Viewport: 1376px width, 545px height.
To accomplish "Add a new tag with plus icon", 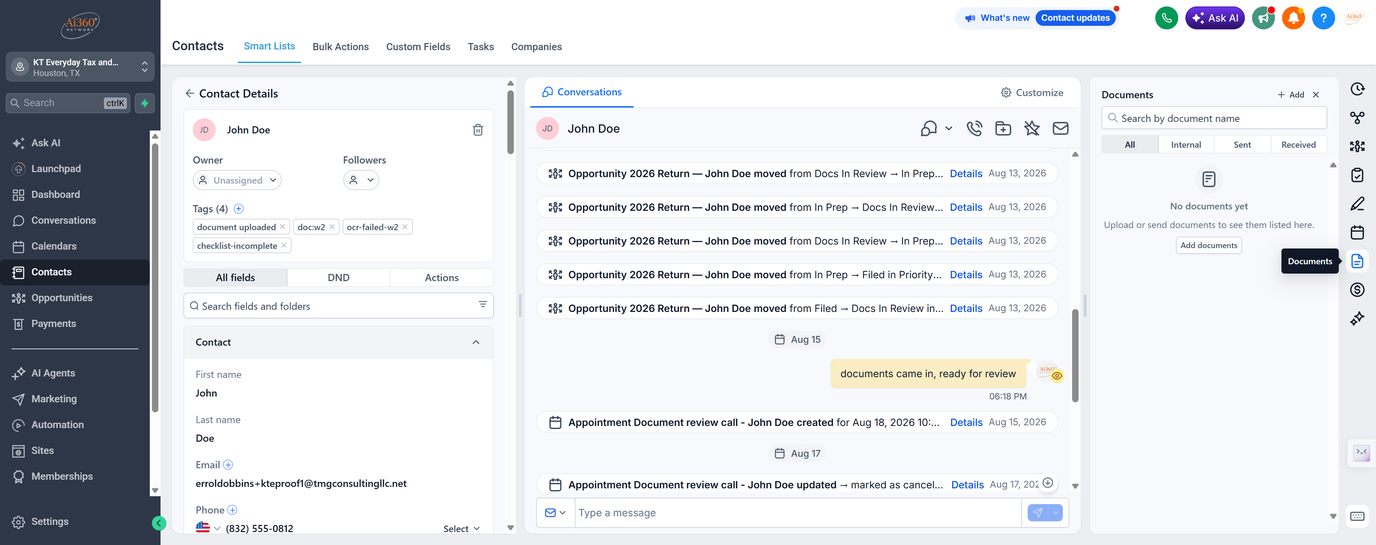I will pos(238,209).
